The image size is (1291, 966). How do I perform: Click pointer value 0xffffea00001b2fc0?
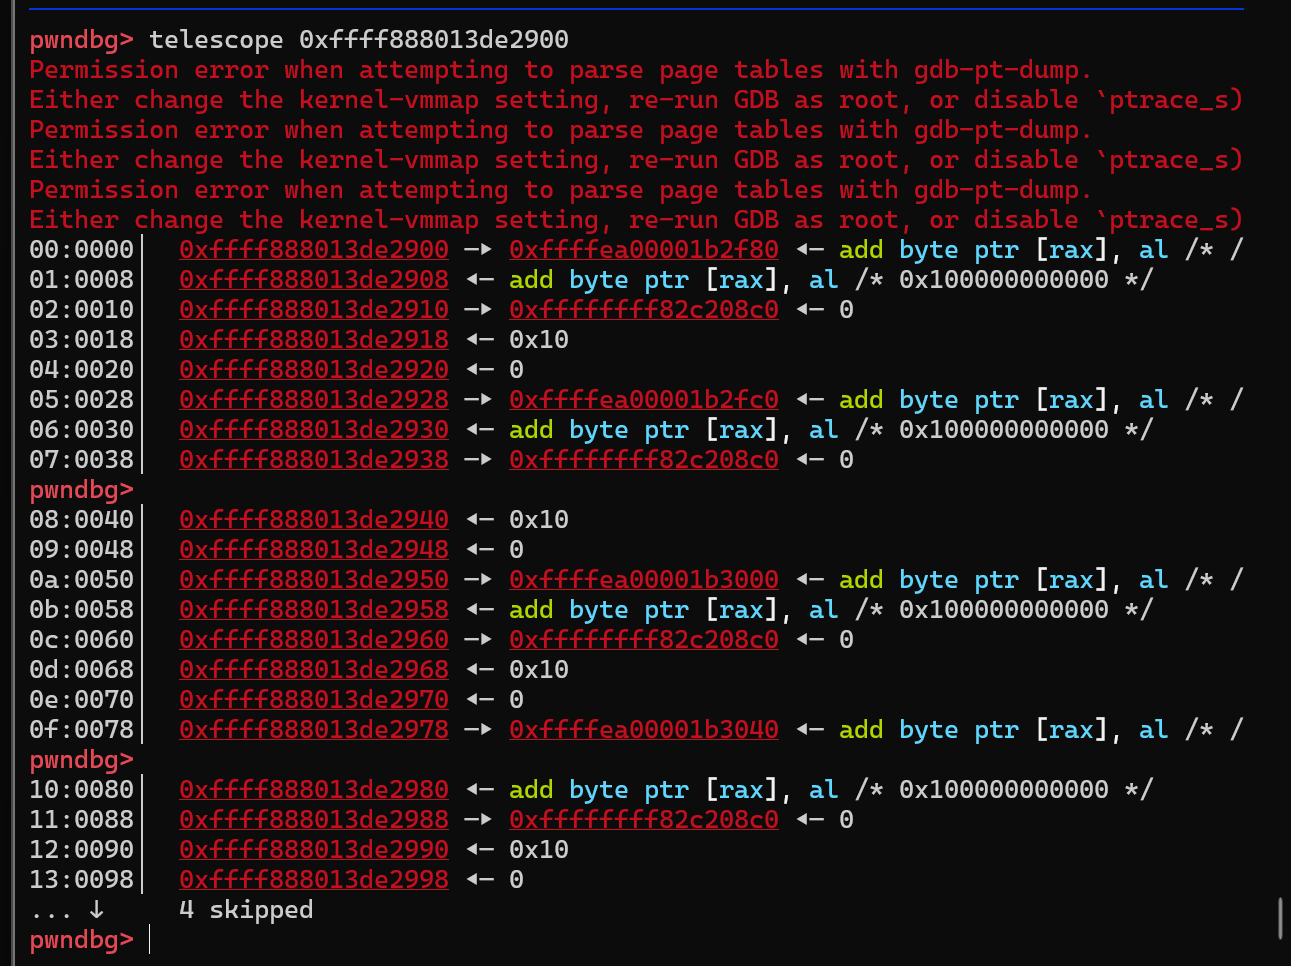[x=644, y=400]
